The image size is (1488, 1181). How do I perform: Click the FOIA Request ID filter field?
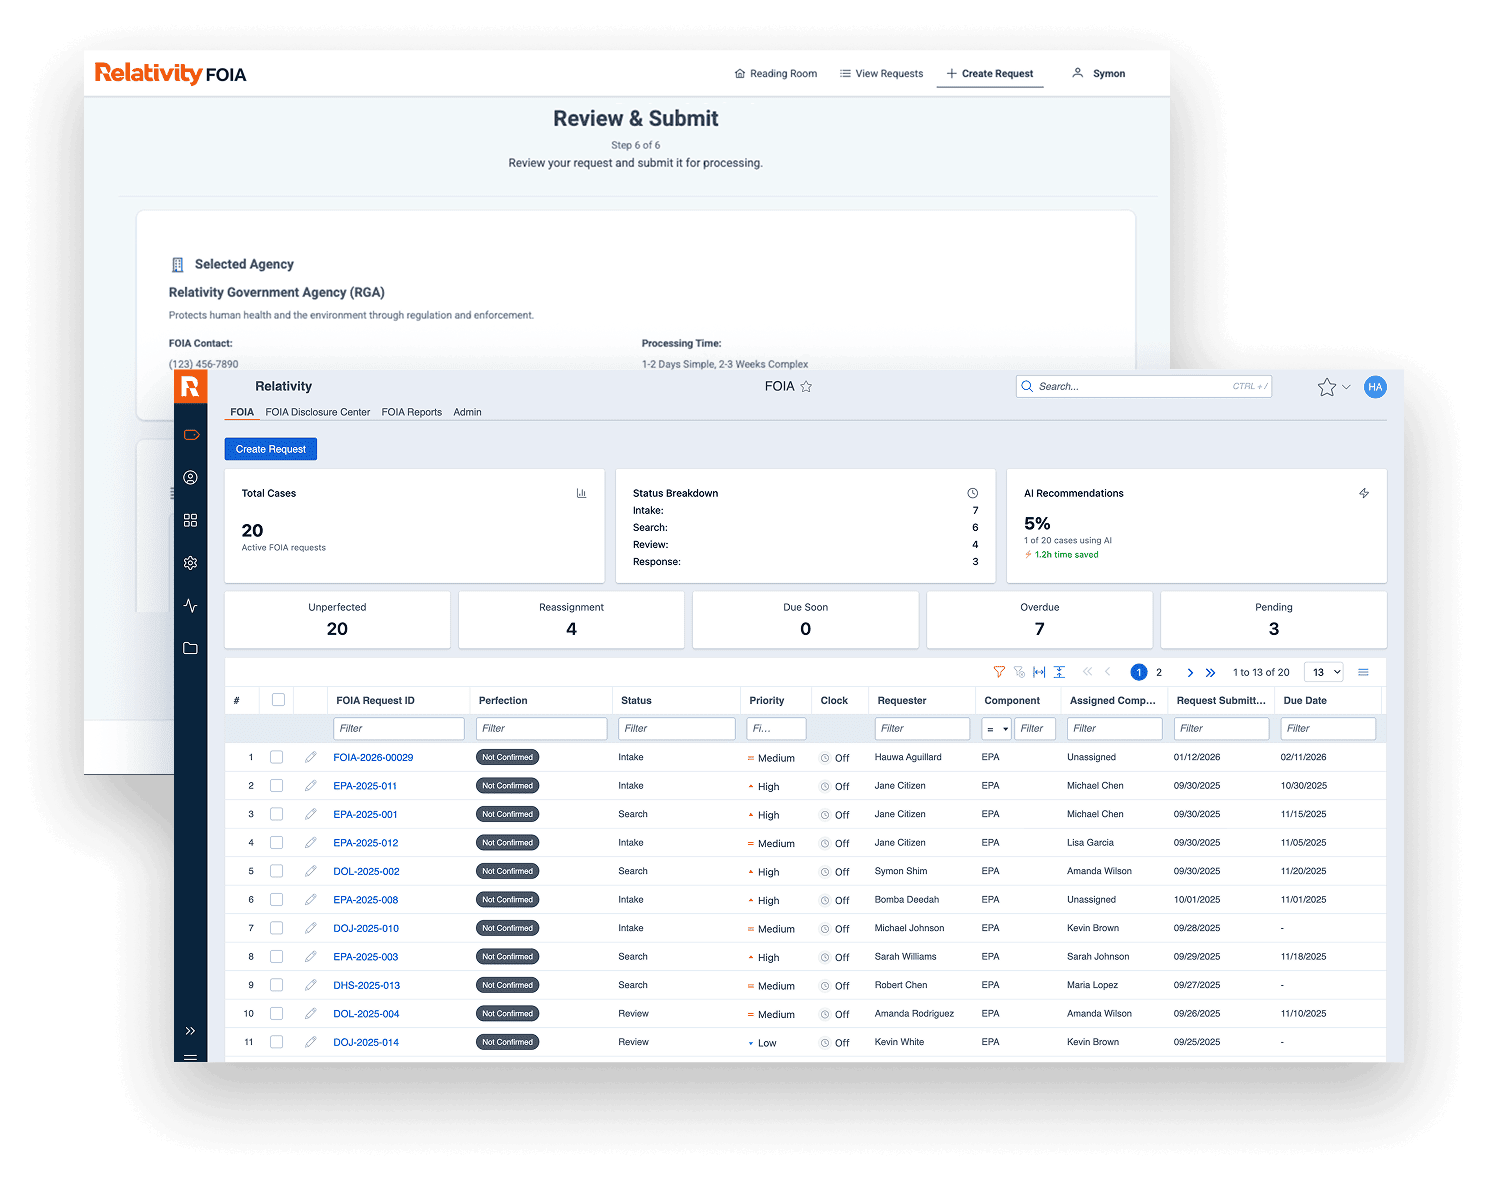[x=399, y=729]
